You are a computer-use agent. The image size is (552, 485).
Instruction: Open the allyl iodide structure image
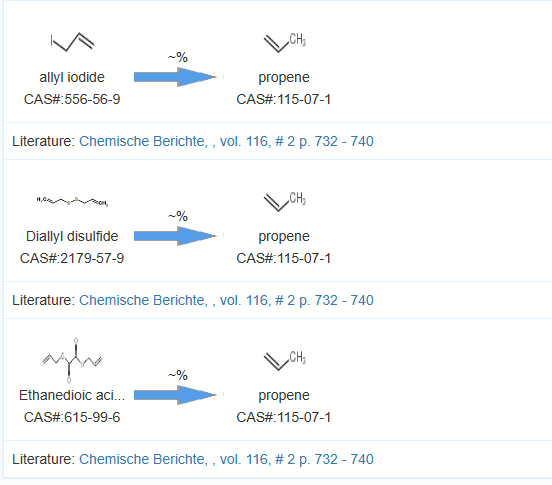click(x=72, y=42)
